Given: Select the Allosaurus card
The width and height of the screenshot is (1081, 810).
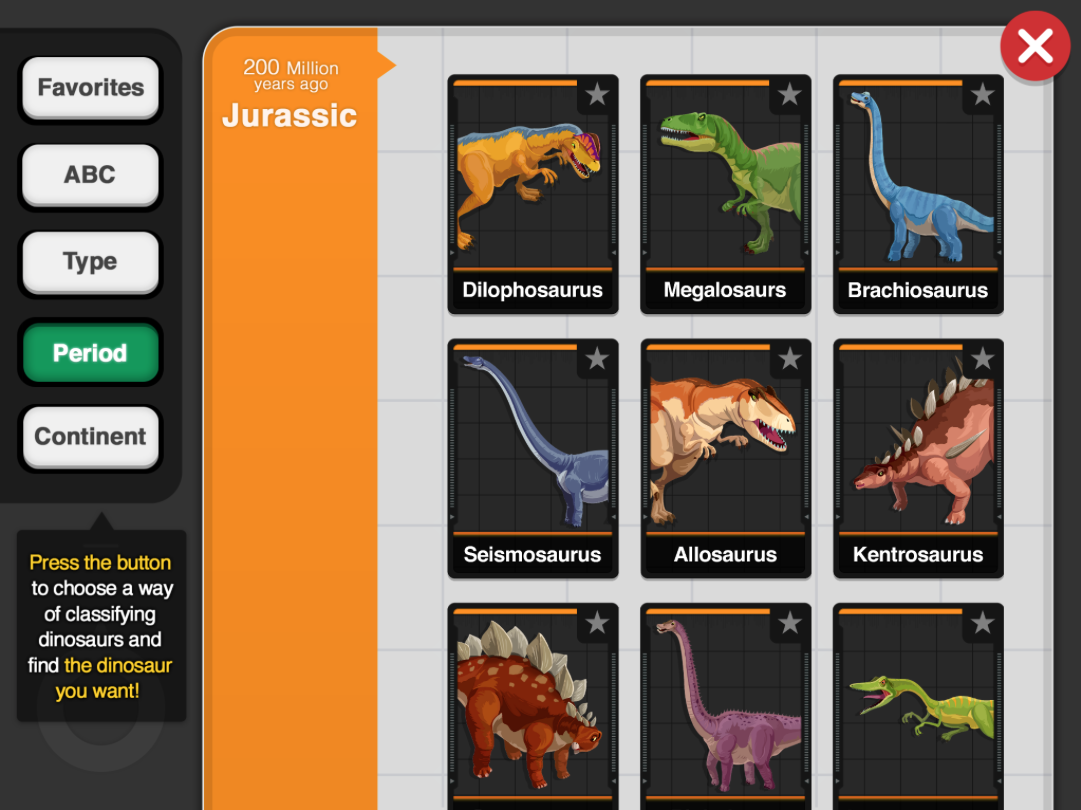Looking at the screenshot, I should coord(725,458).
